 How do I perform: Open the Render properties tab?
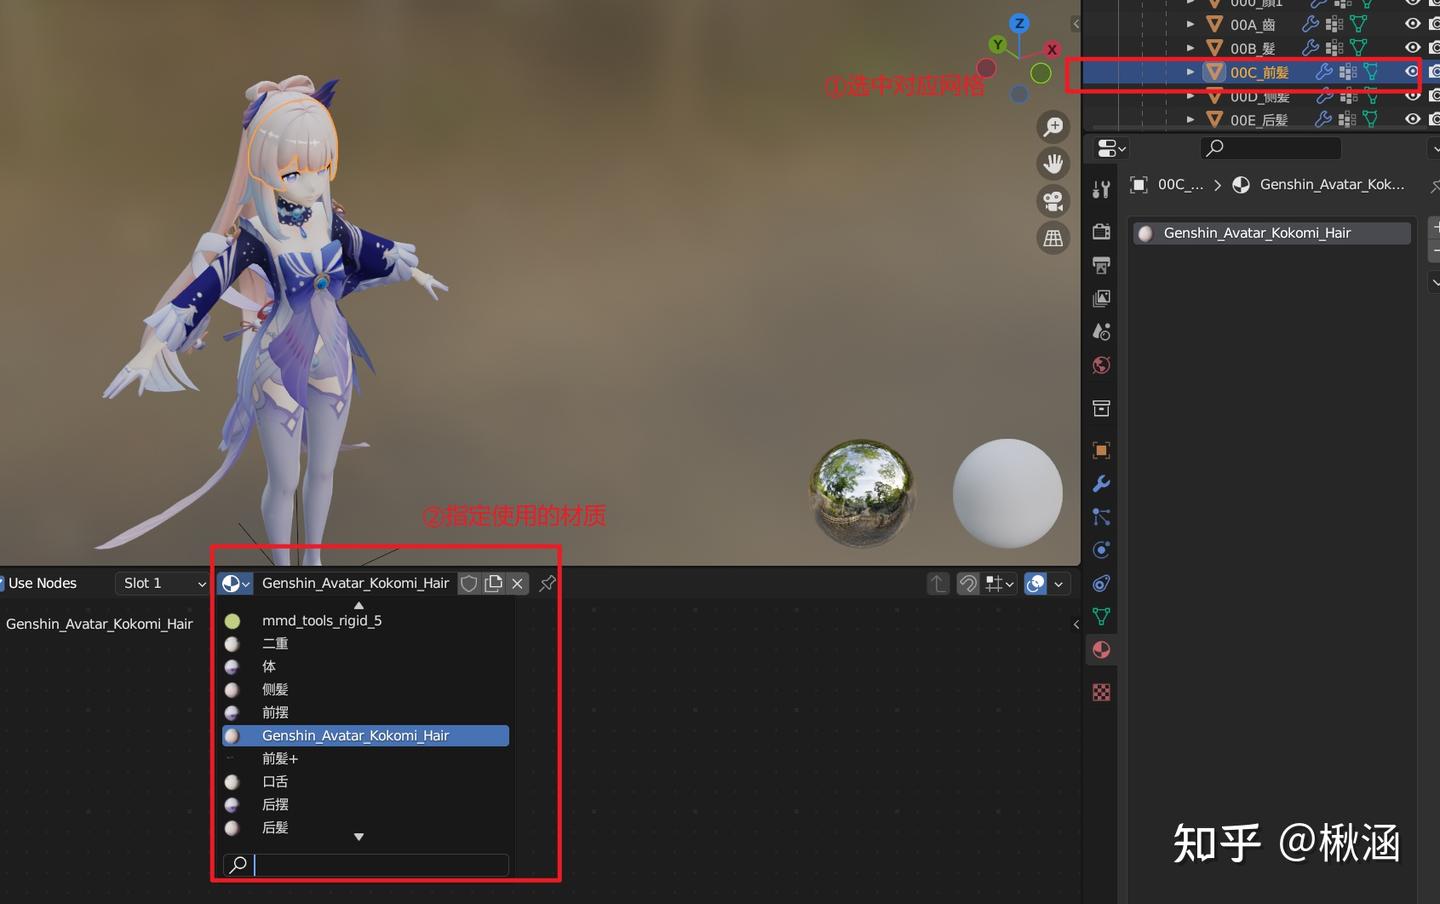(x=1101, y=231)
